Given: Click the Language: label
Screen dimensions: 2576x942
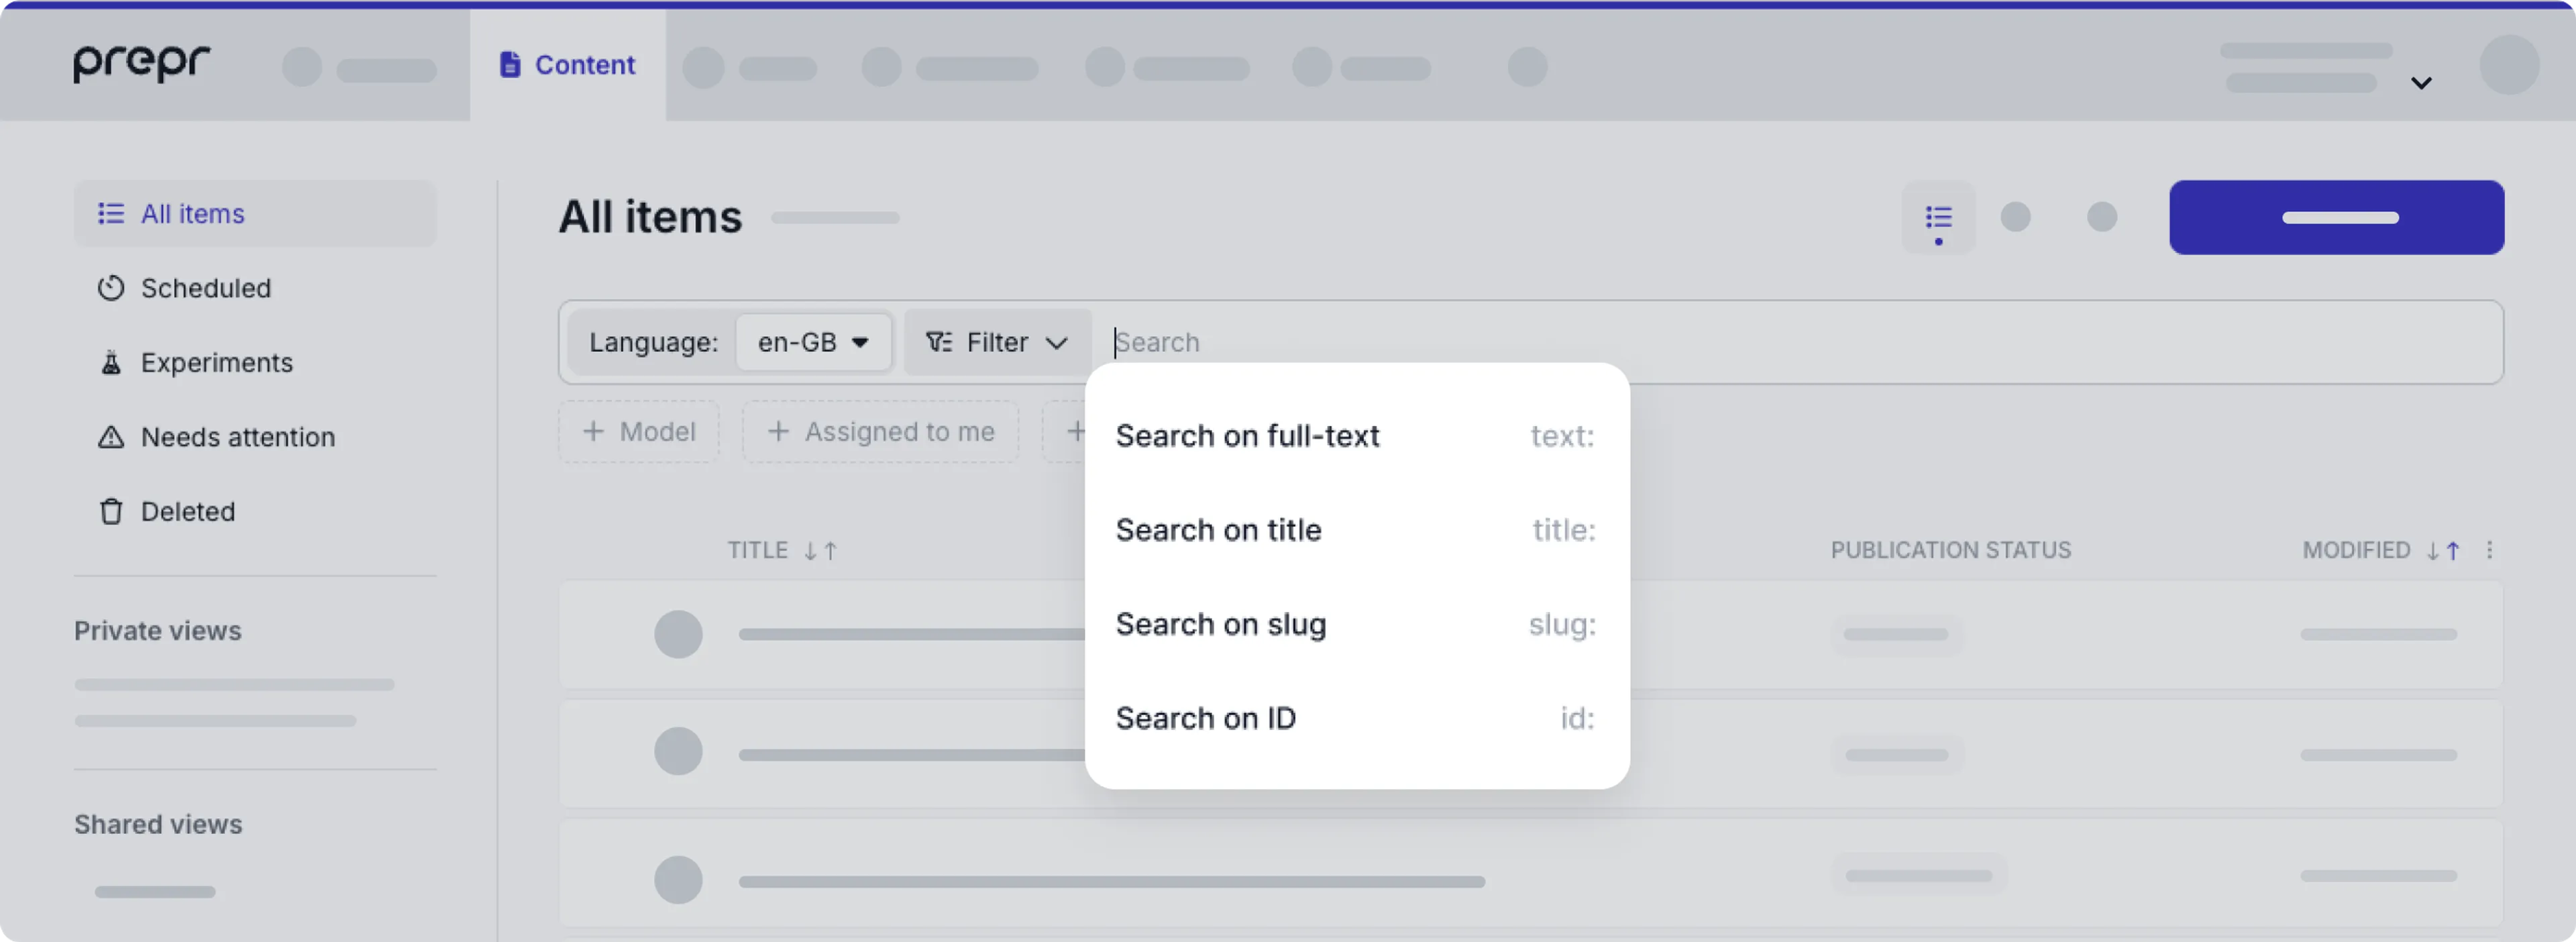Looking at the screenshot, I should tap(653, 342).
